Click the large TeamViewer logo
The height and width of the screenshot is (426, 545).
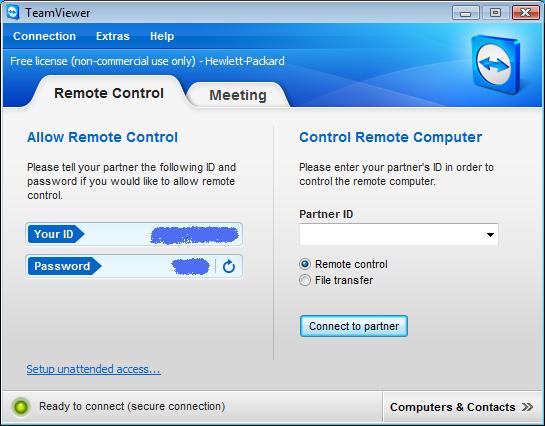click(495, 64)
